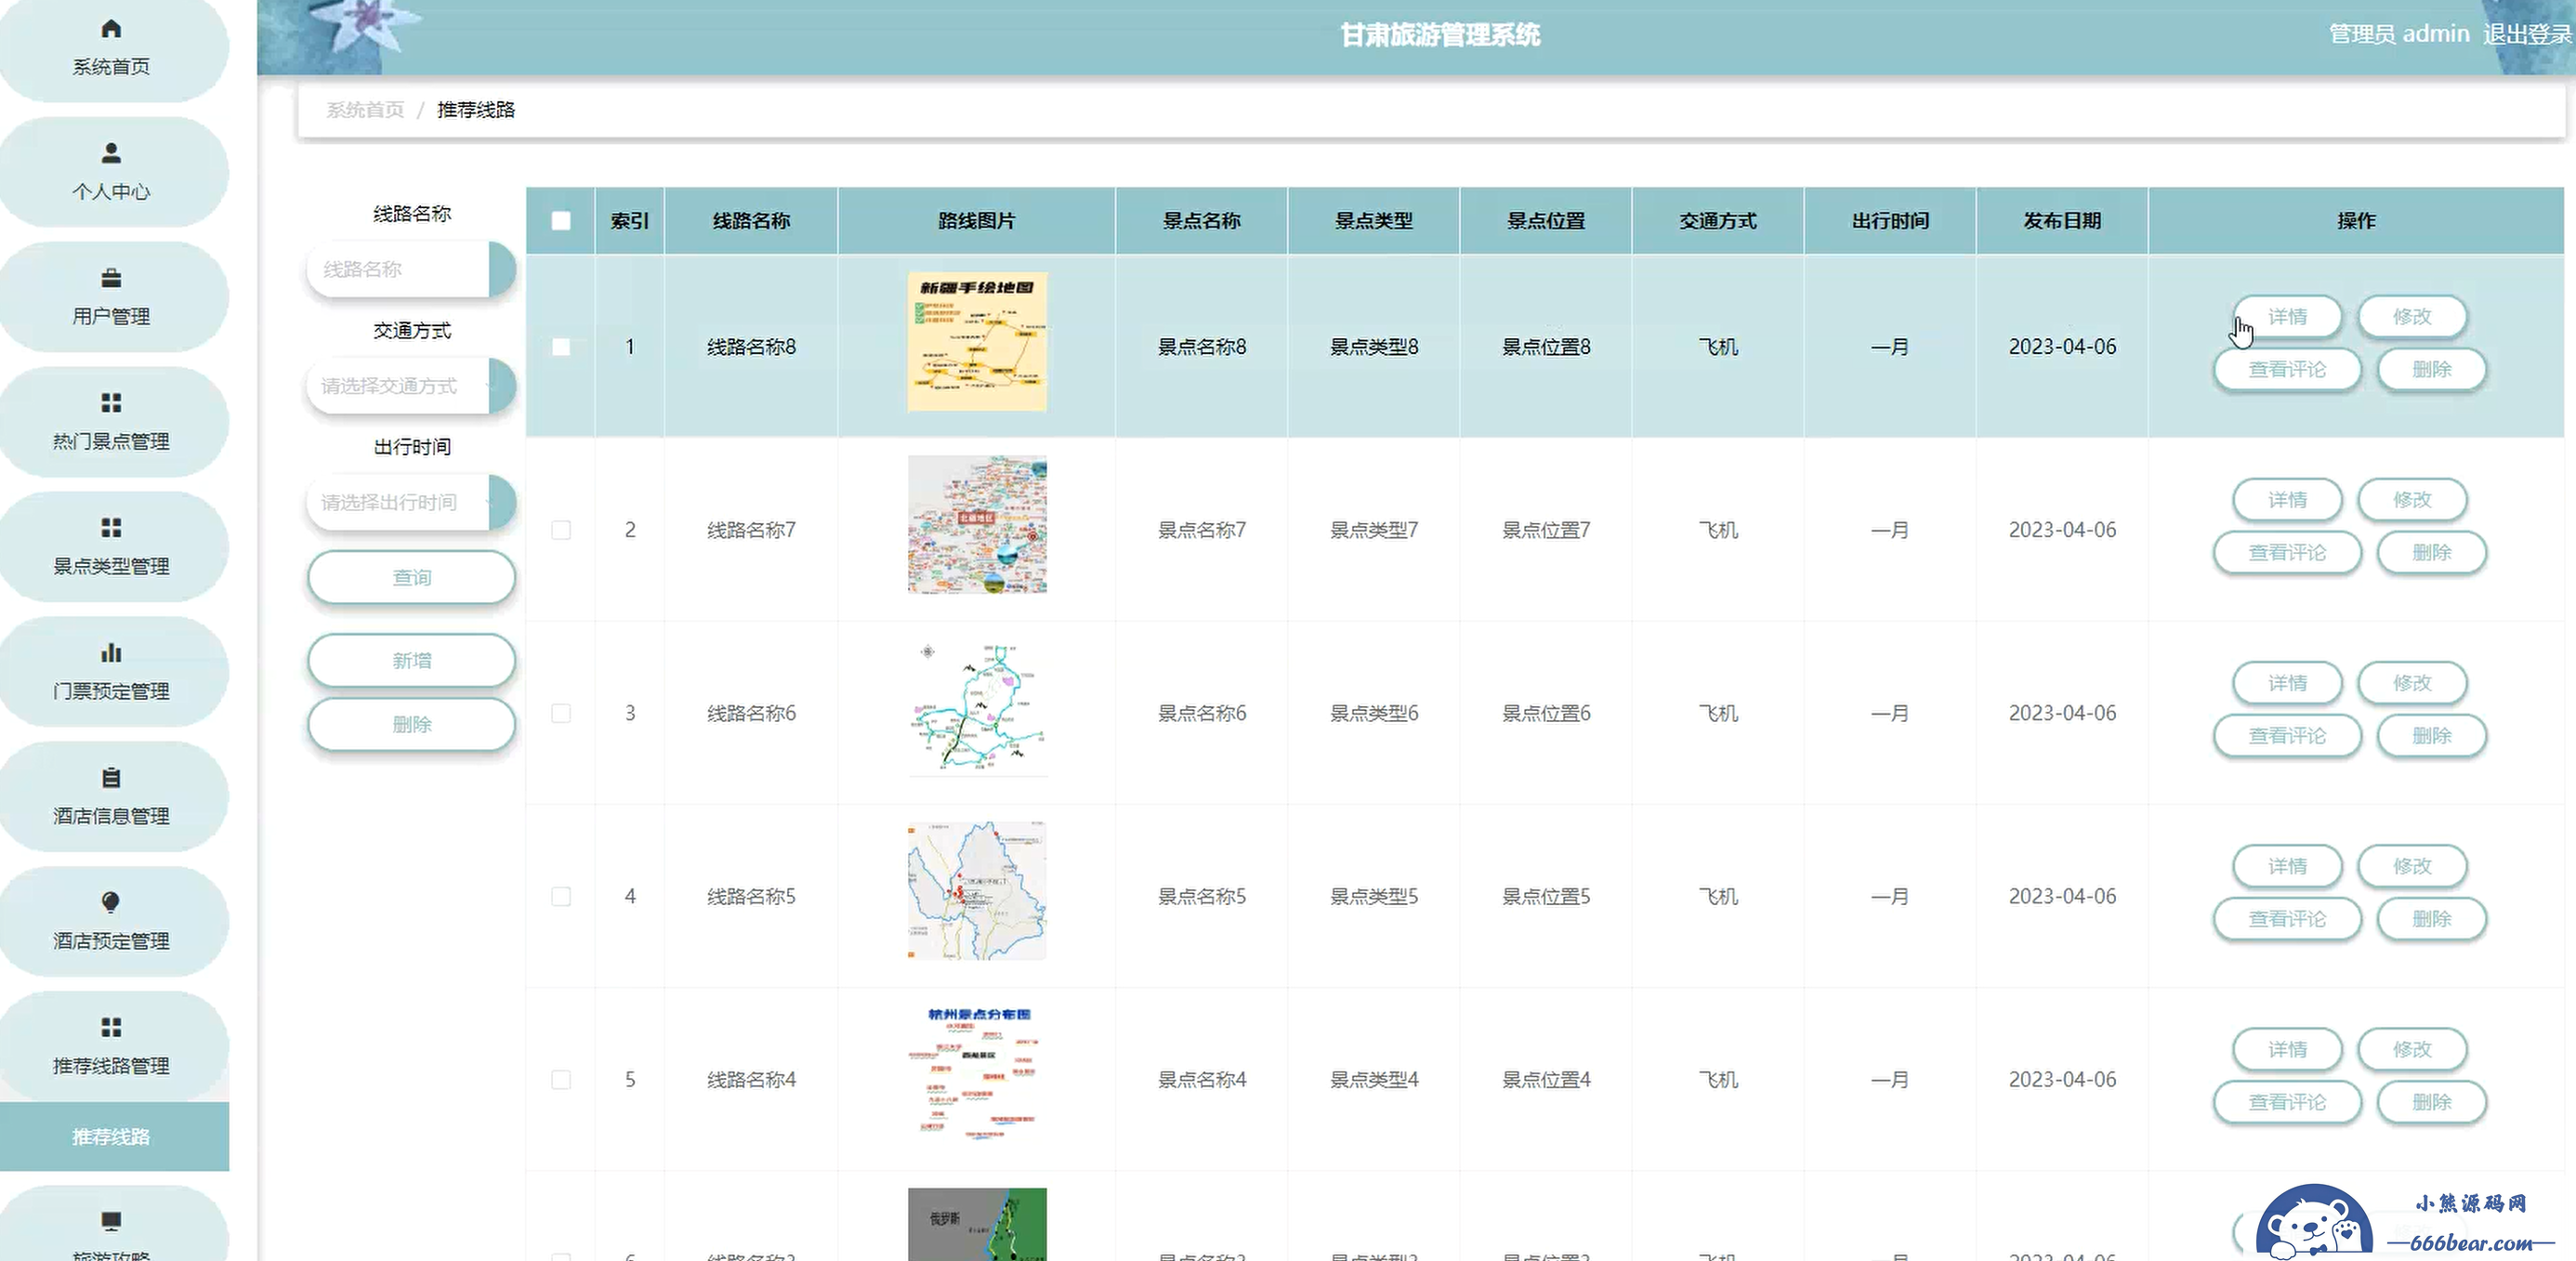Image resolution: width=2576 pixels, height=1261 pixels.
Task: Click 修改 for row 线路名称6
Action: point(2412,682)
